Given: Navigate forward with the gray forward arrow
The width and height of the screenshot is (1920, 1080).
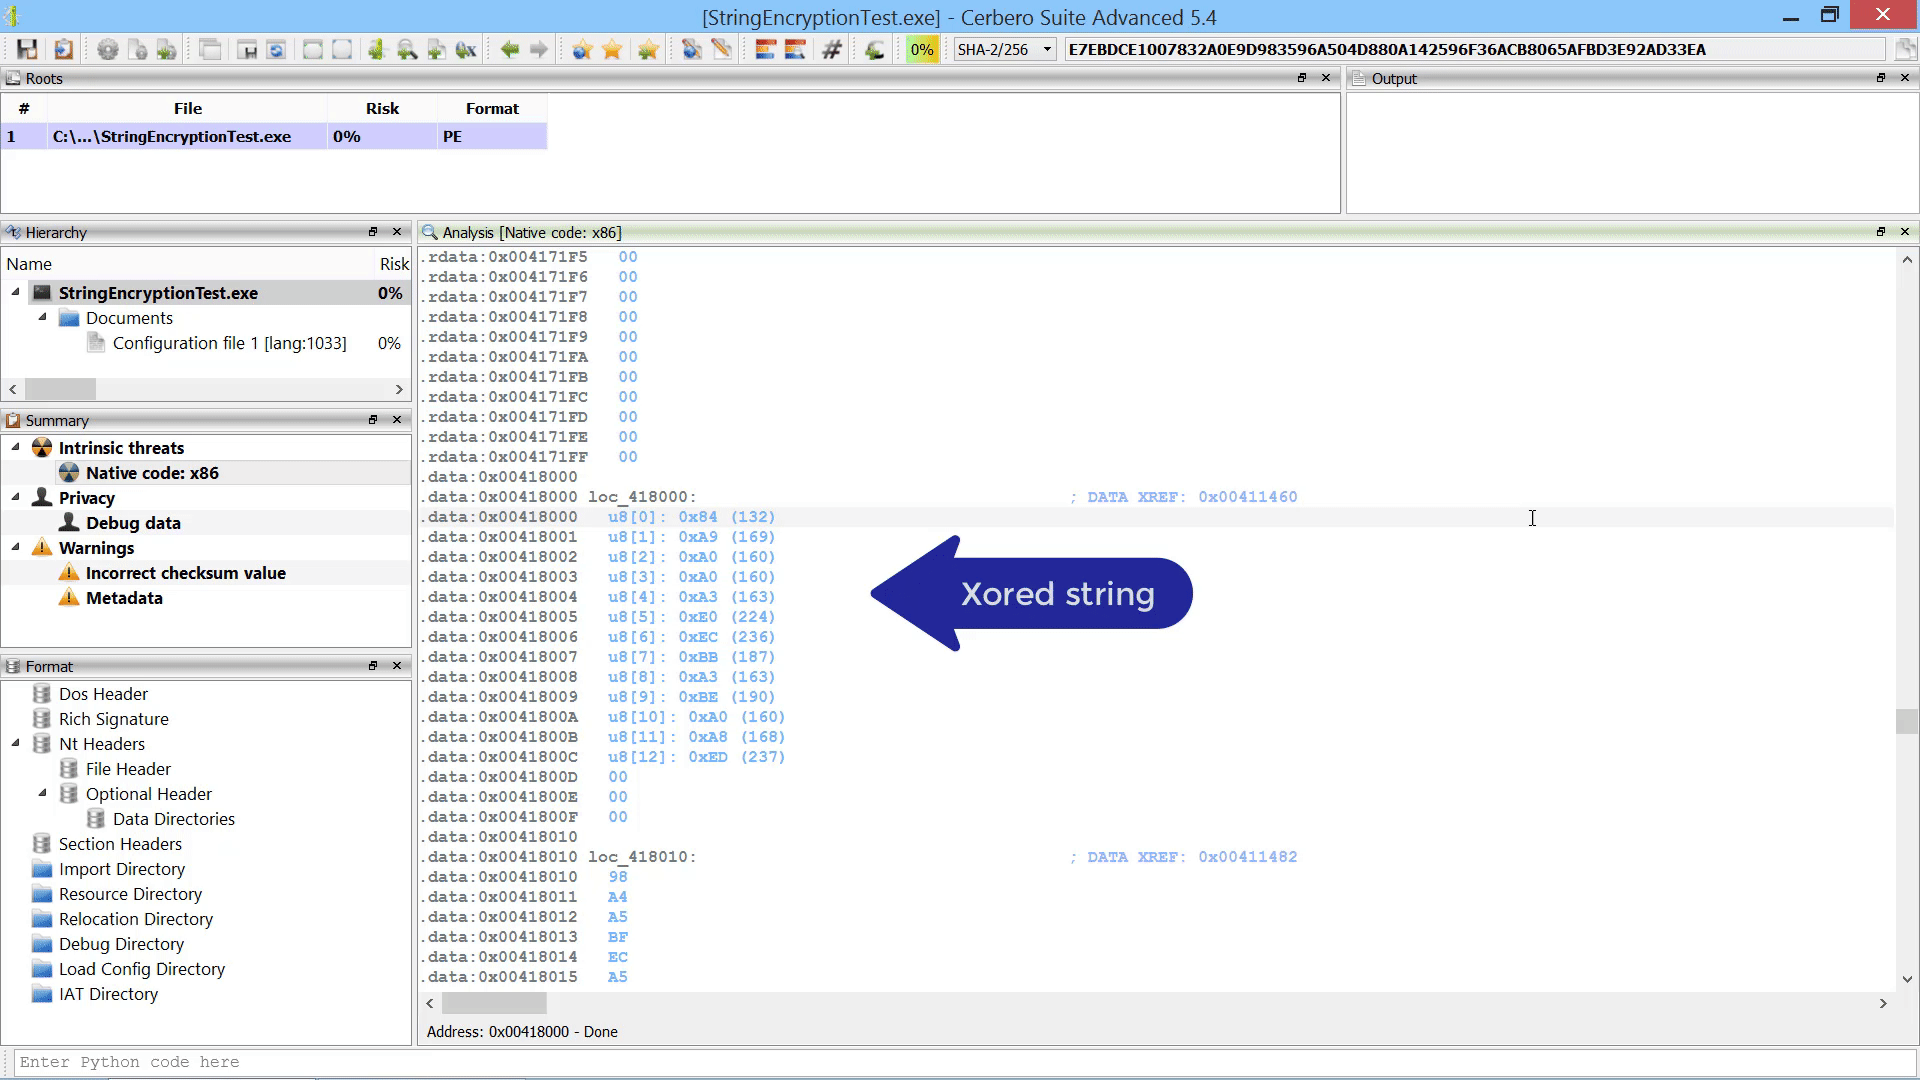Looking at the screenshot, I should click(x=538, y=48).
